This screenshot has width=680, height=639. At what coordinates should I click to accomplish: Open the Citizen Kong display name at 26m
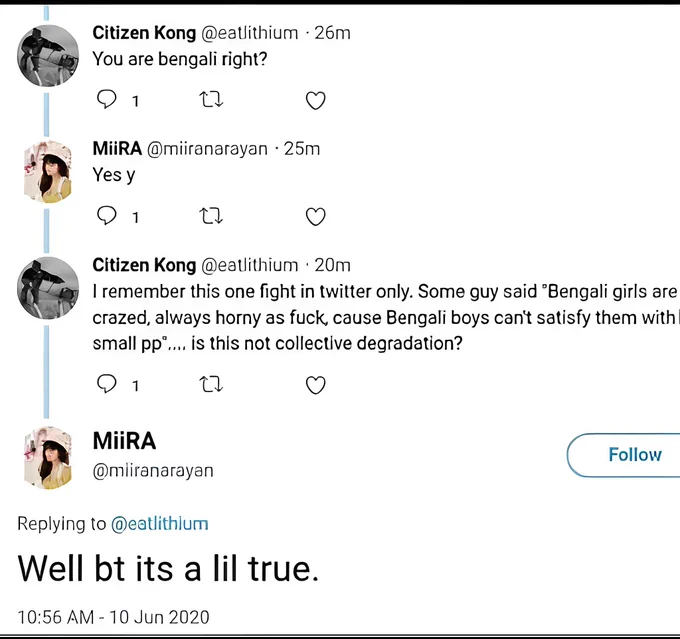click(x=144, y=33)
